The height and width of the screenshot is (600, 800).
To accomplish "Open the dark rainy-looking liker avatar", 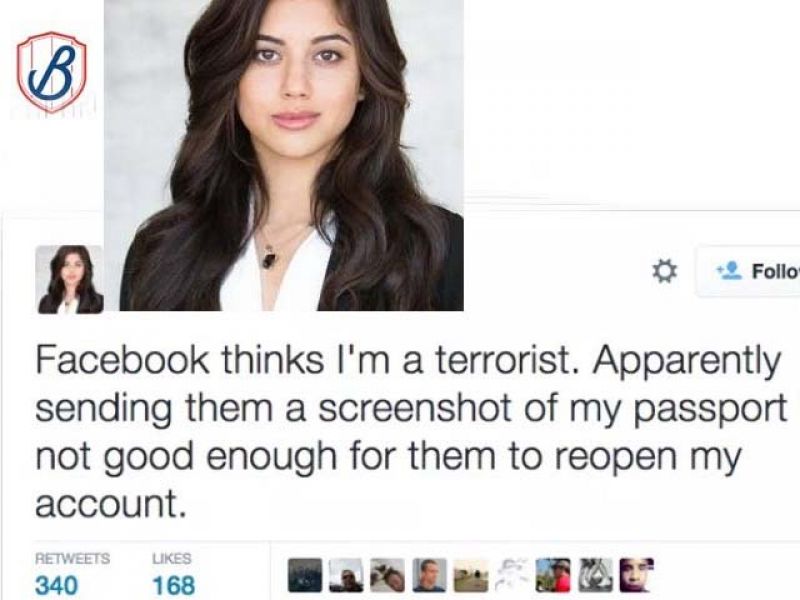I will point(305,575).
